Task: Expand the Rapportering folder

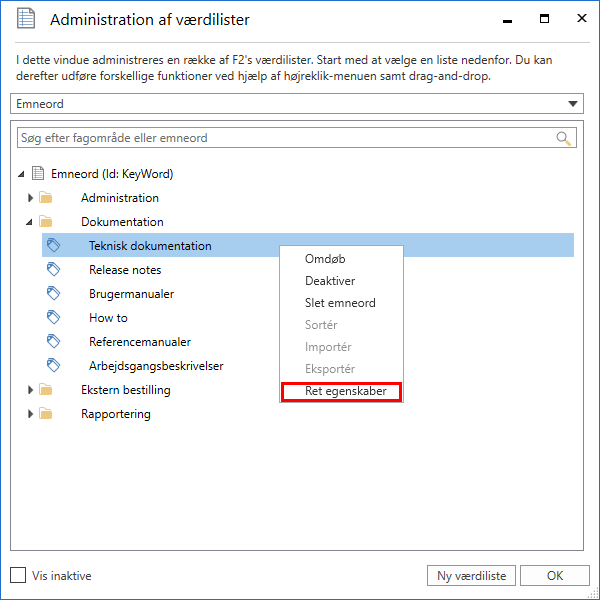Action: coord(30,414)
